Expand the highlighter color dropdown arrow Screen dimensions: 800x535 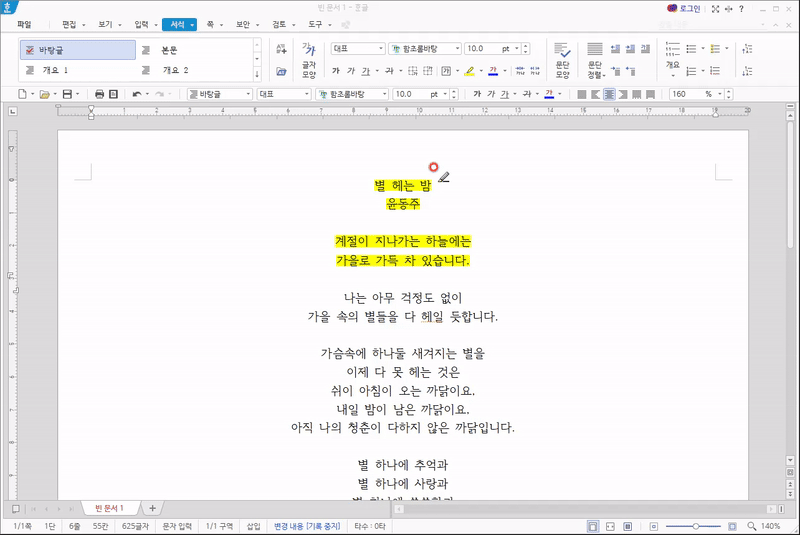tap(481, 71)
